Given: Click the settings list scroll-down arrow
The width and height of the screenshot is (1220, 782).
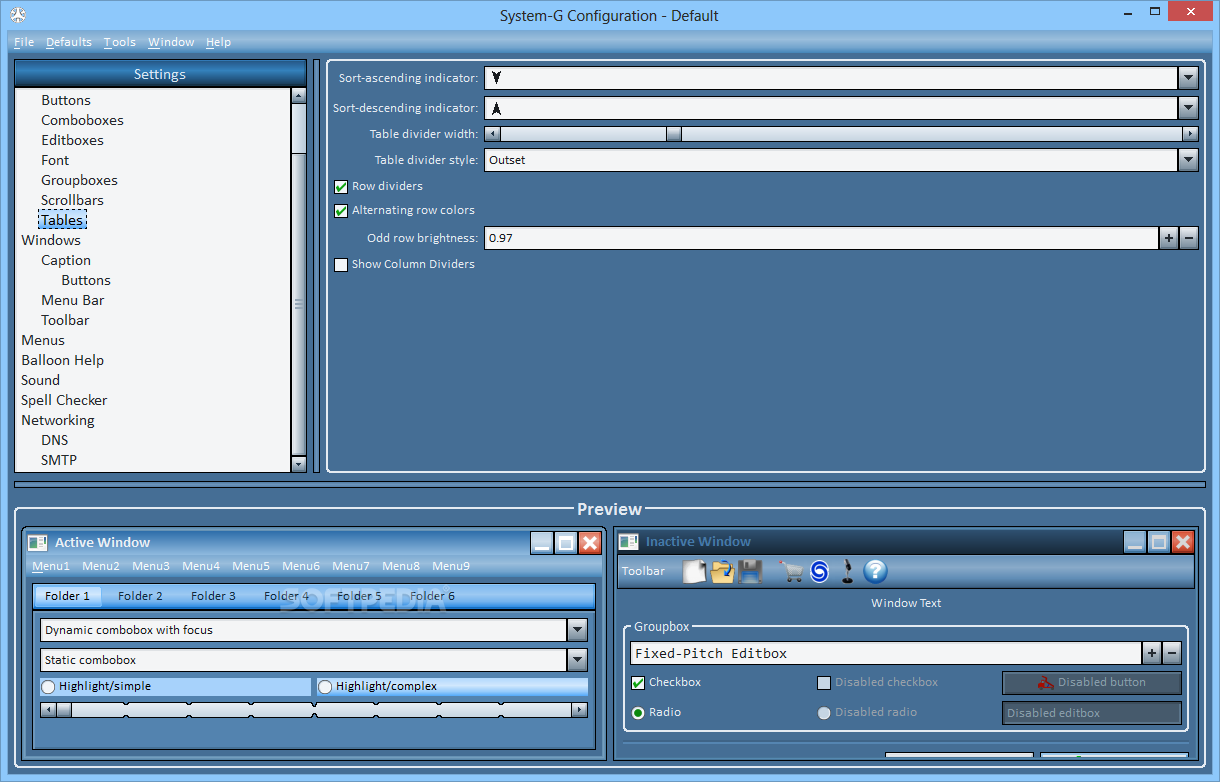Looking at the screenshot, I should 298,464.
